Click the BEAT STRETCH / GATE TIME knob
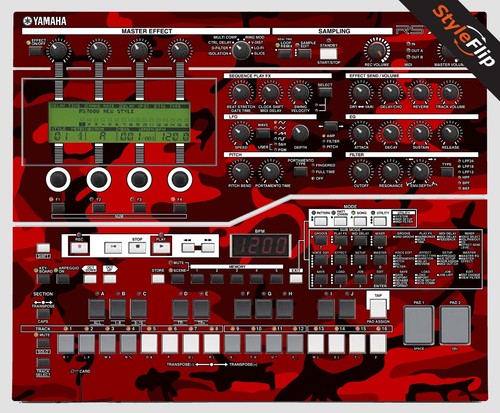The height and width of the screenshot is (413, 500). pyautogui.click(x=241, y=93)
